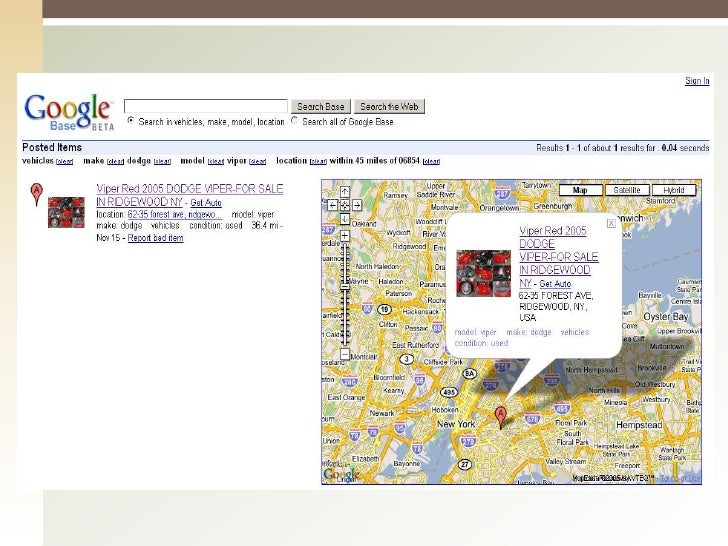Click the red marker A in result list

pyautogui.click(x=37, y=195)
